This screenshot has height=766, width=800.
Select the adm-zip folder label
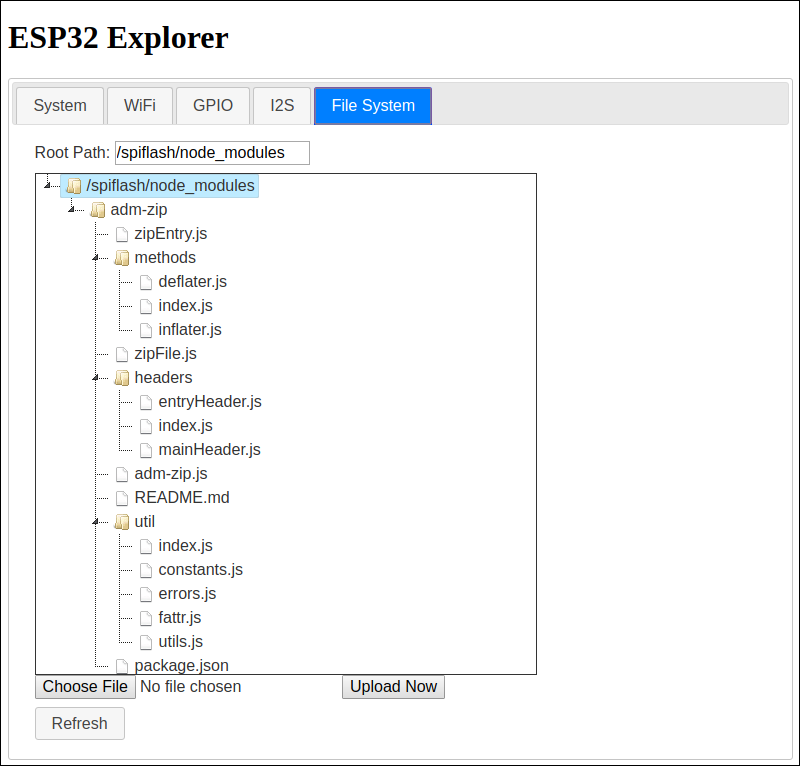point(139,210)
